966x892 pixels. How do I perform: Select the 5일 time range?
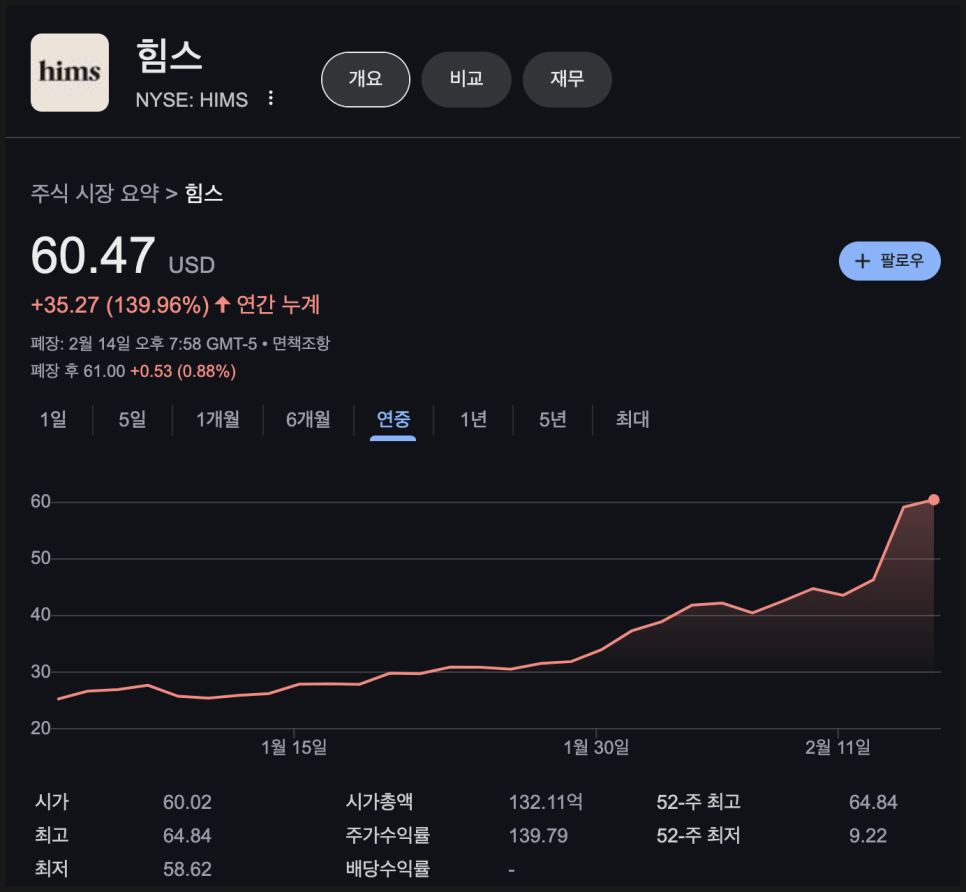(132, 420)
